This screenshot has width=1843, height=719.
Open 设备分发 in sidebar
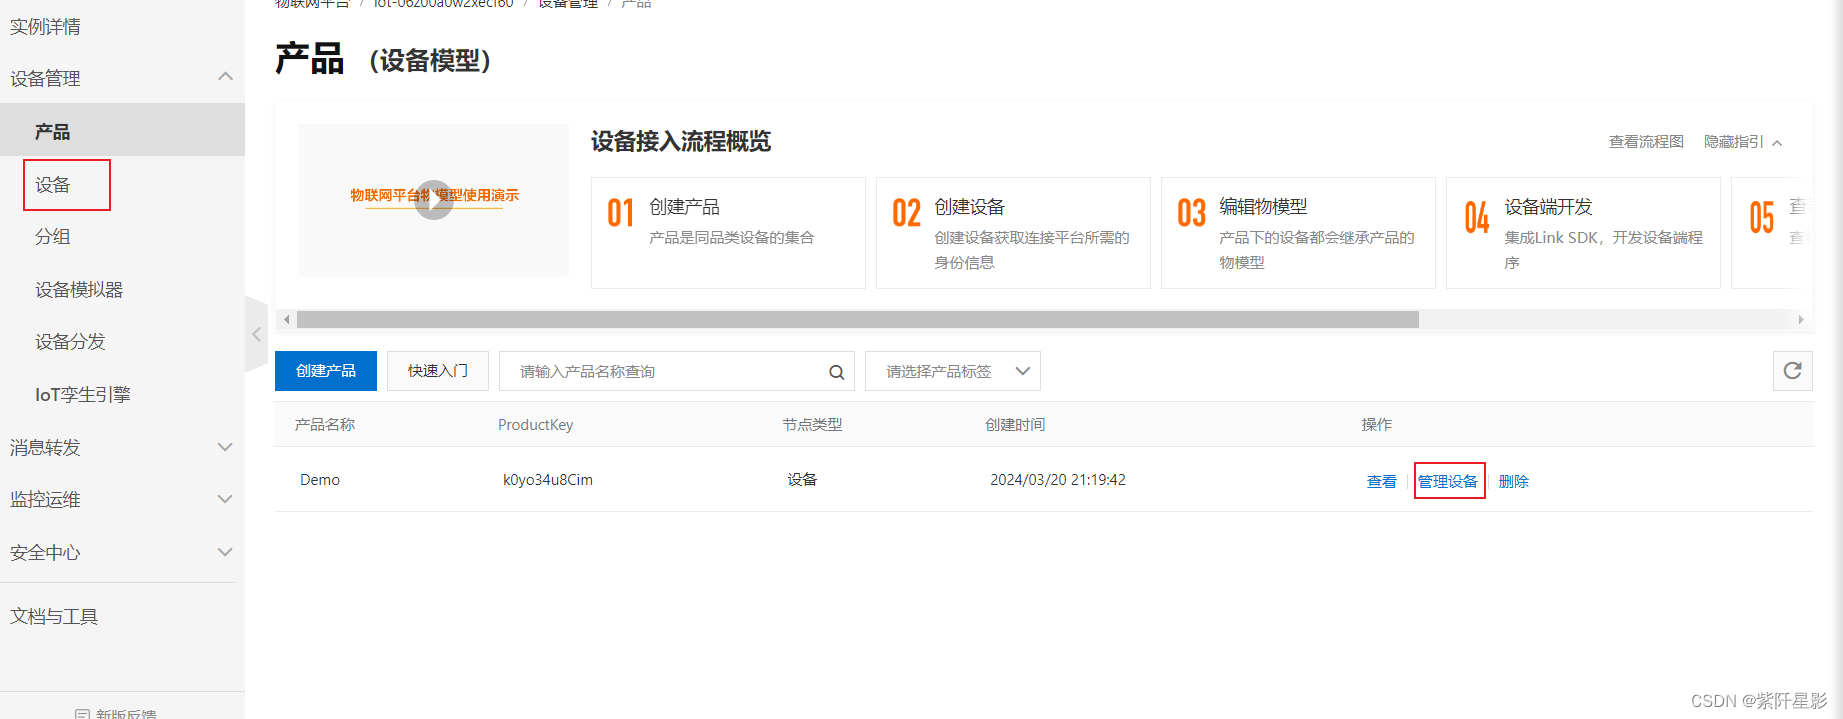click(70, 342)
